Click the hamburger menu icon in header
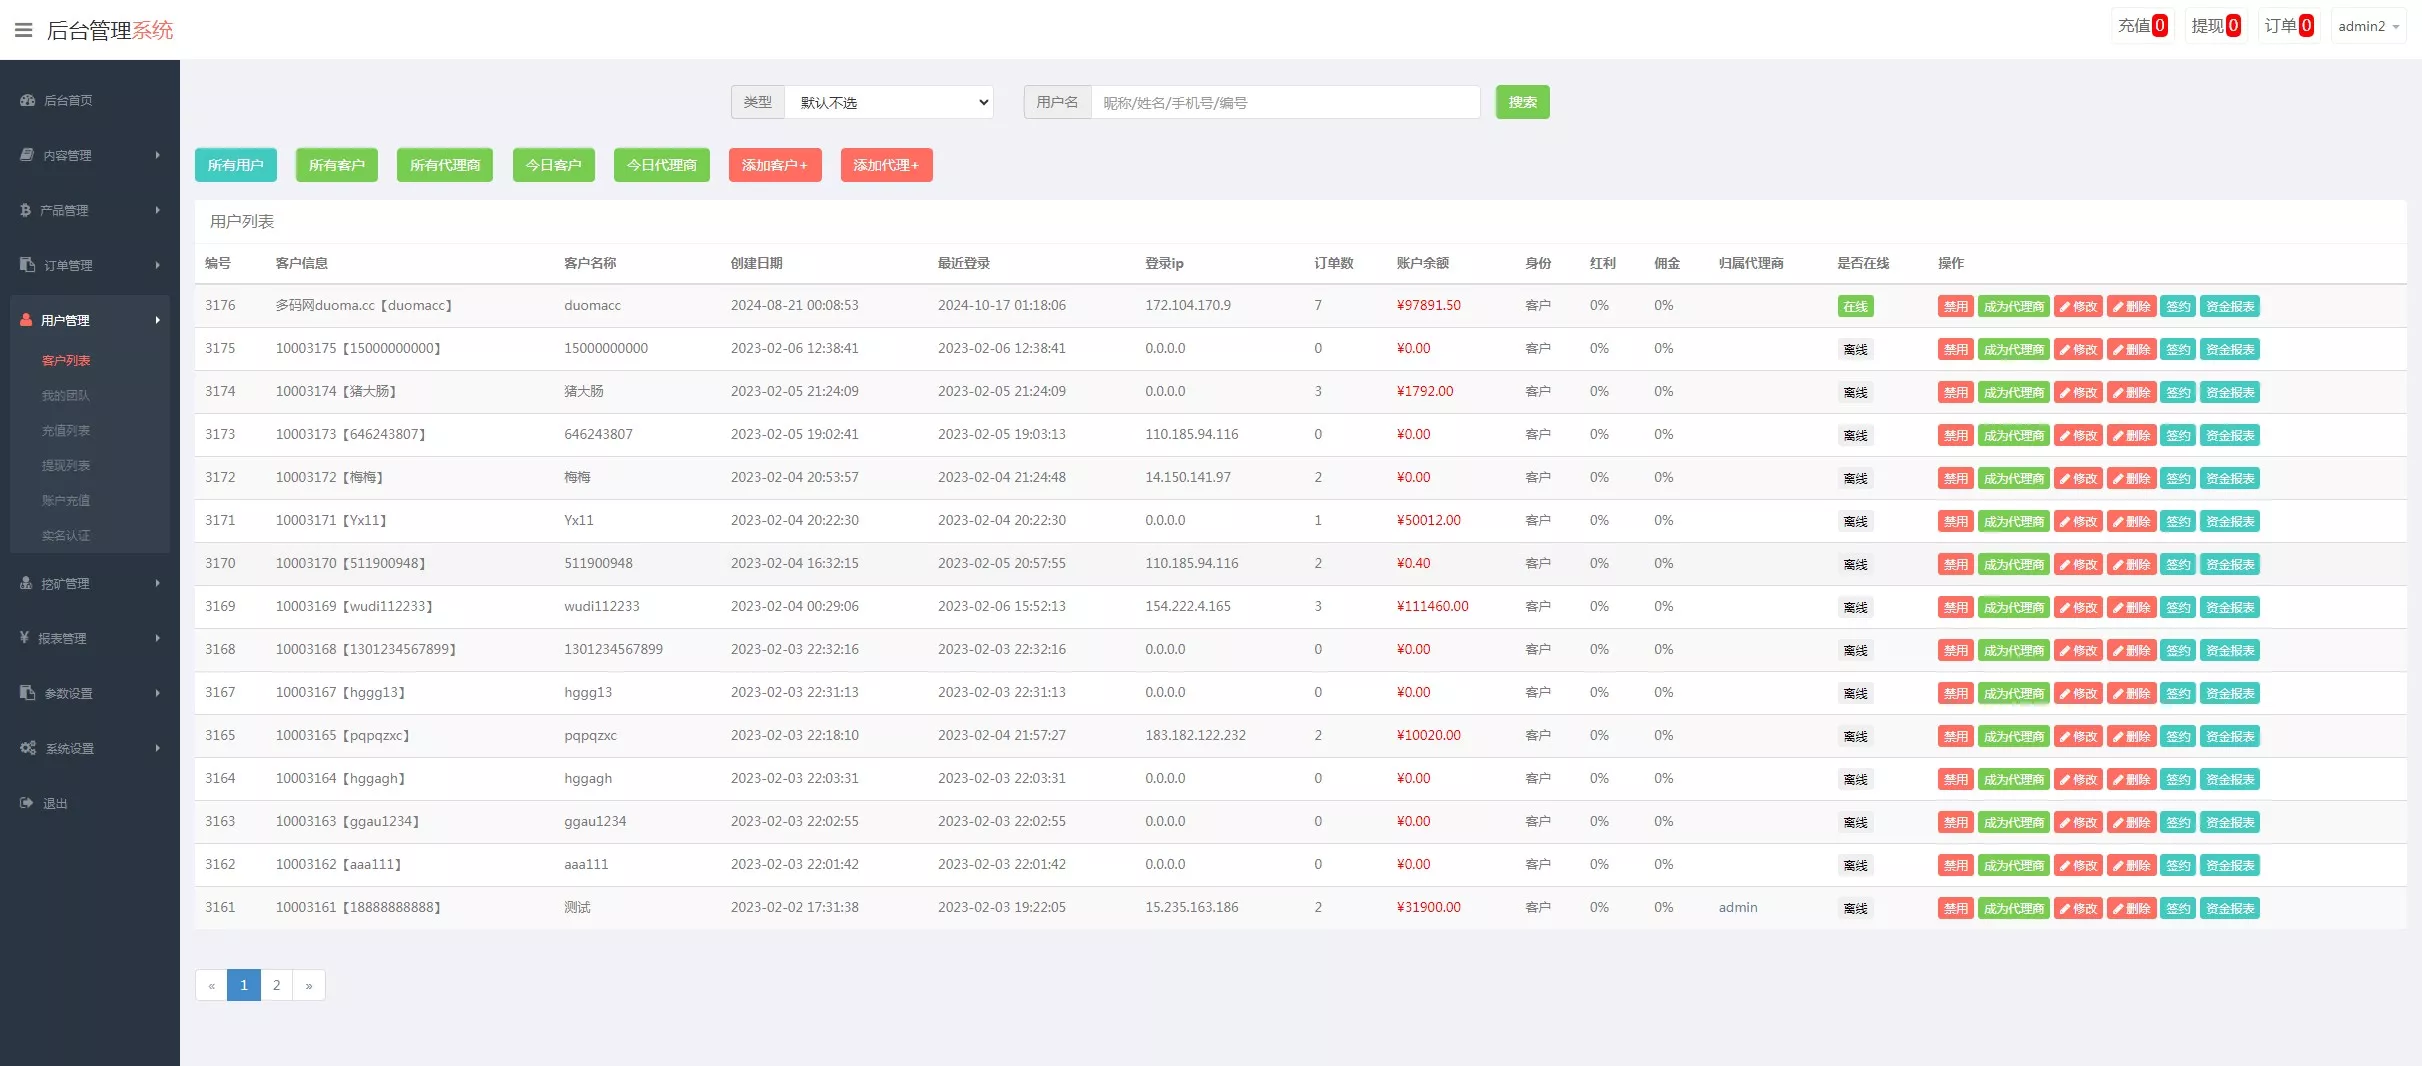Screen dimensions: 2422x1066 pos(23,30)
